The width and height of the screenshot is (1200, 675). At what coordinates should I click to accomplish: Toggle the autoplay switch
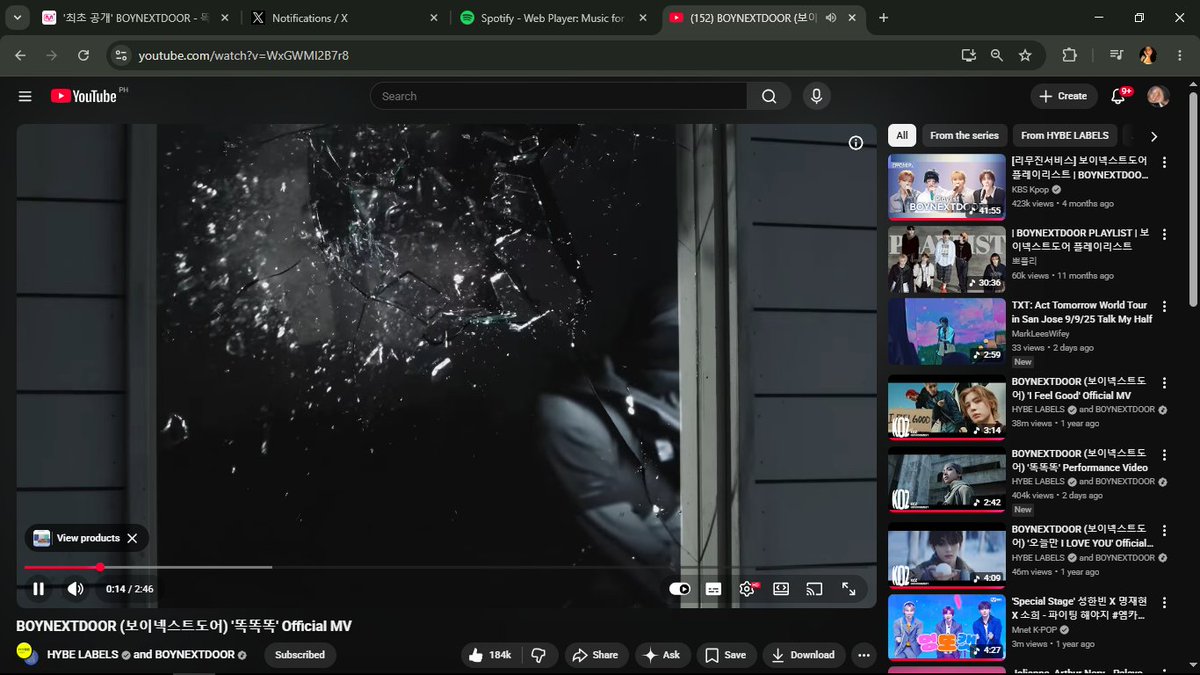pos(680,589)
